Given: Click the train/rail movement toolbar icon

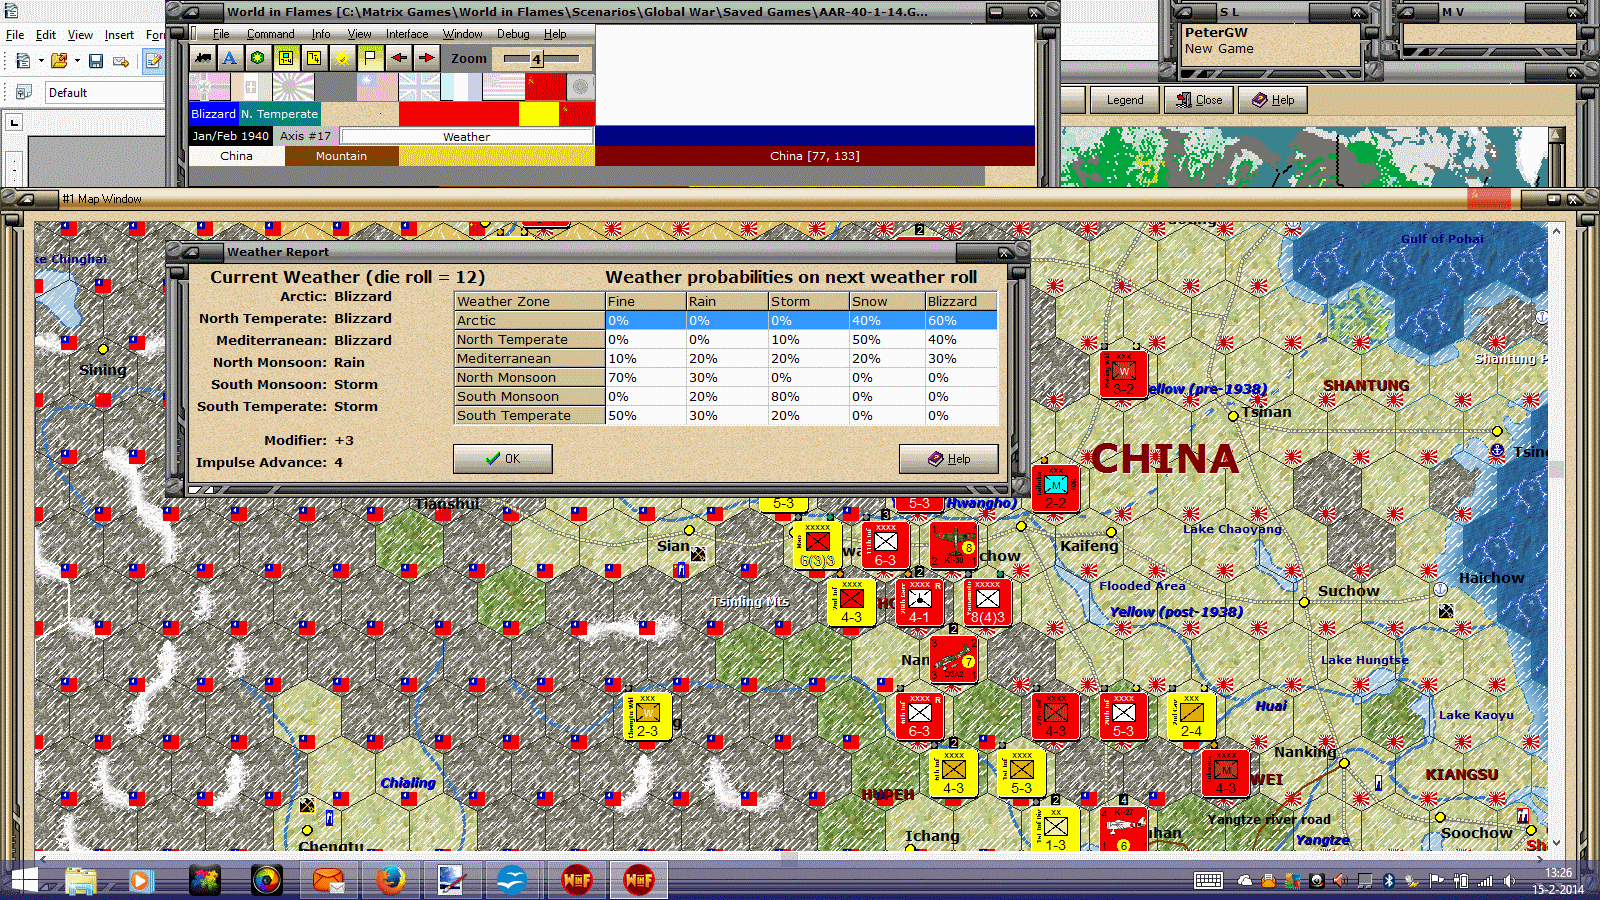Looking at the screenshot, I should pyautogui.click(x=203, y=58).
